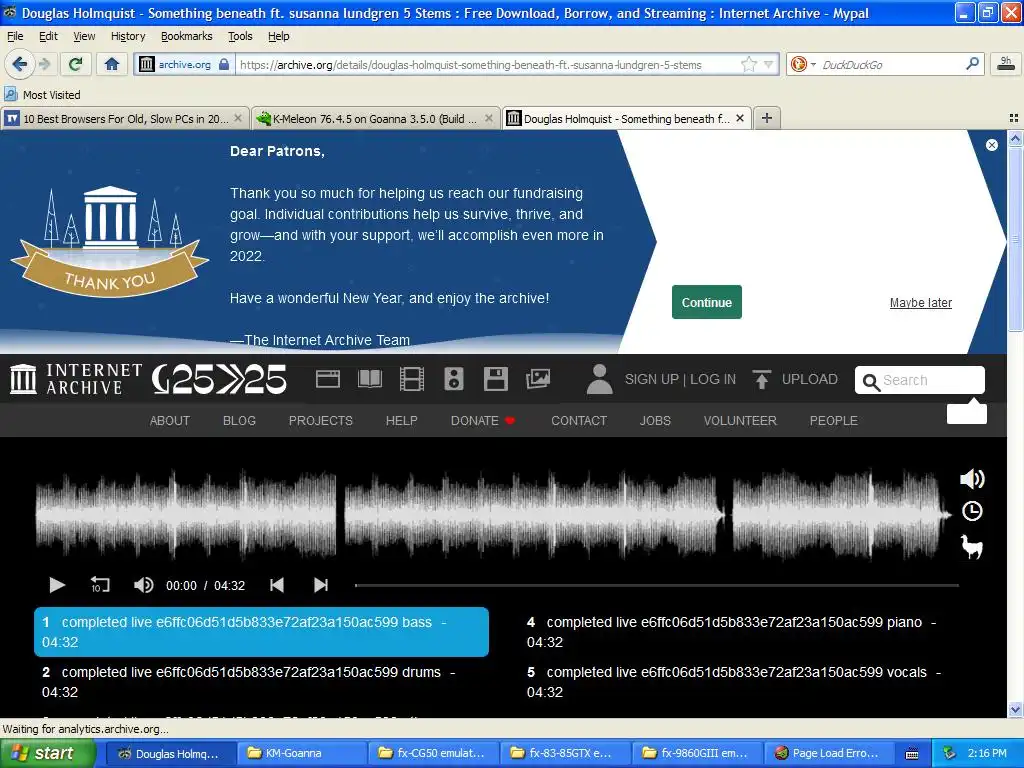Viewport: 1024px width, 768px height.
Task: Bookmark page with the star icon
Action: coord(748,64)
